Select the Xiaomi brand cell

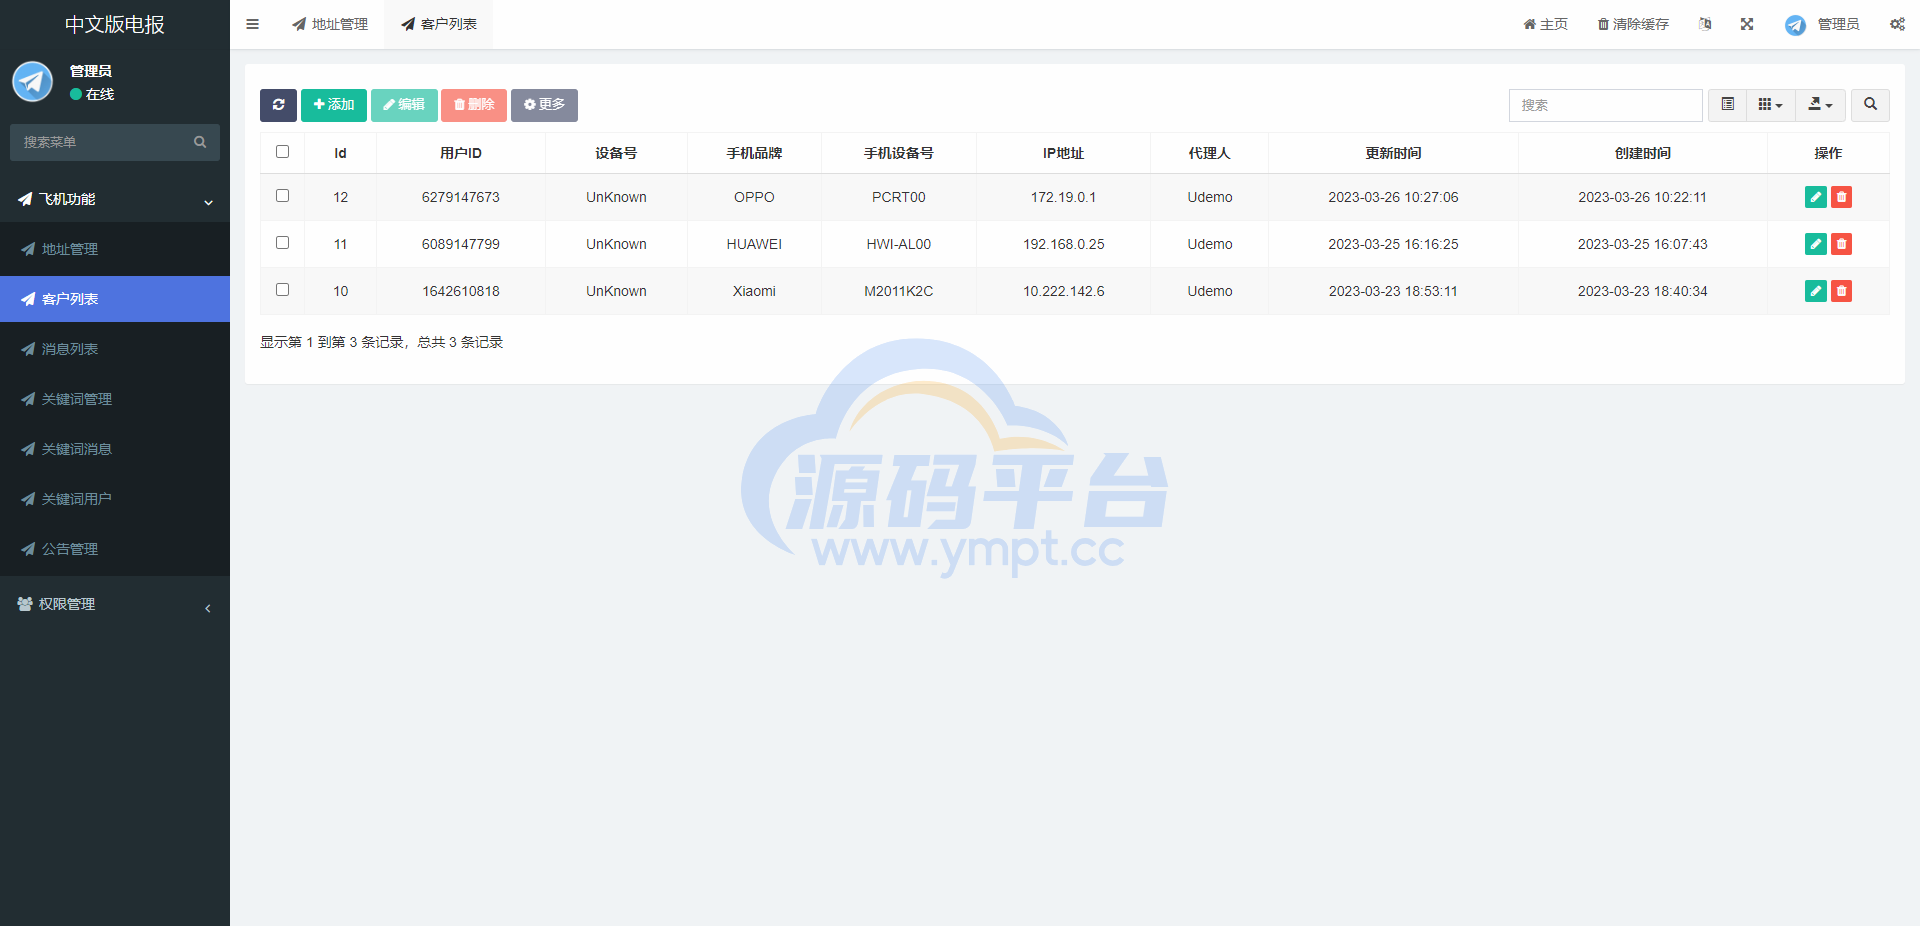tap(754, 291)
